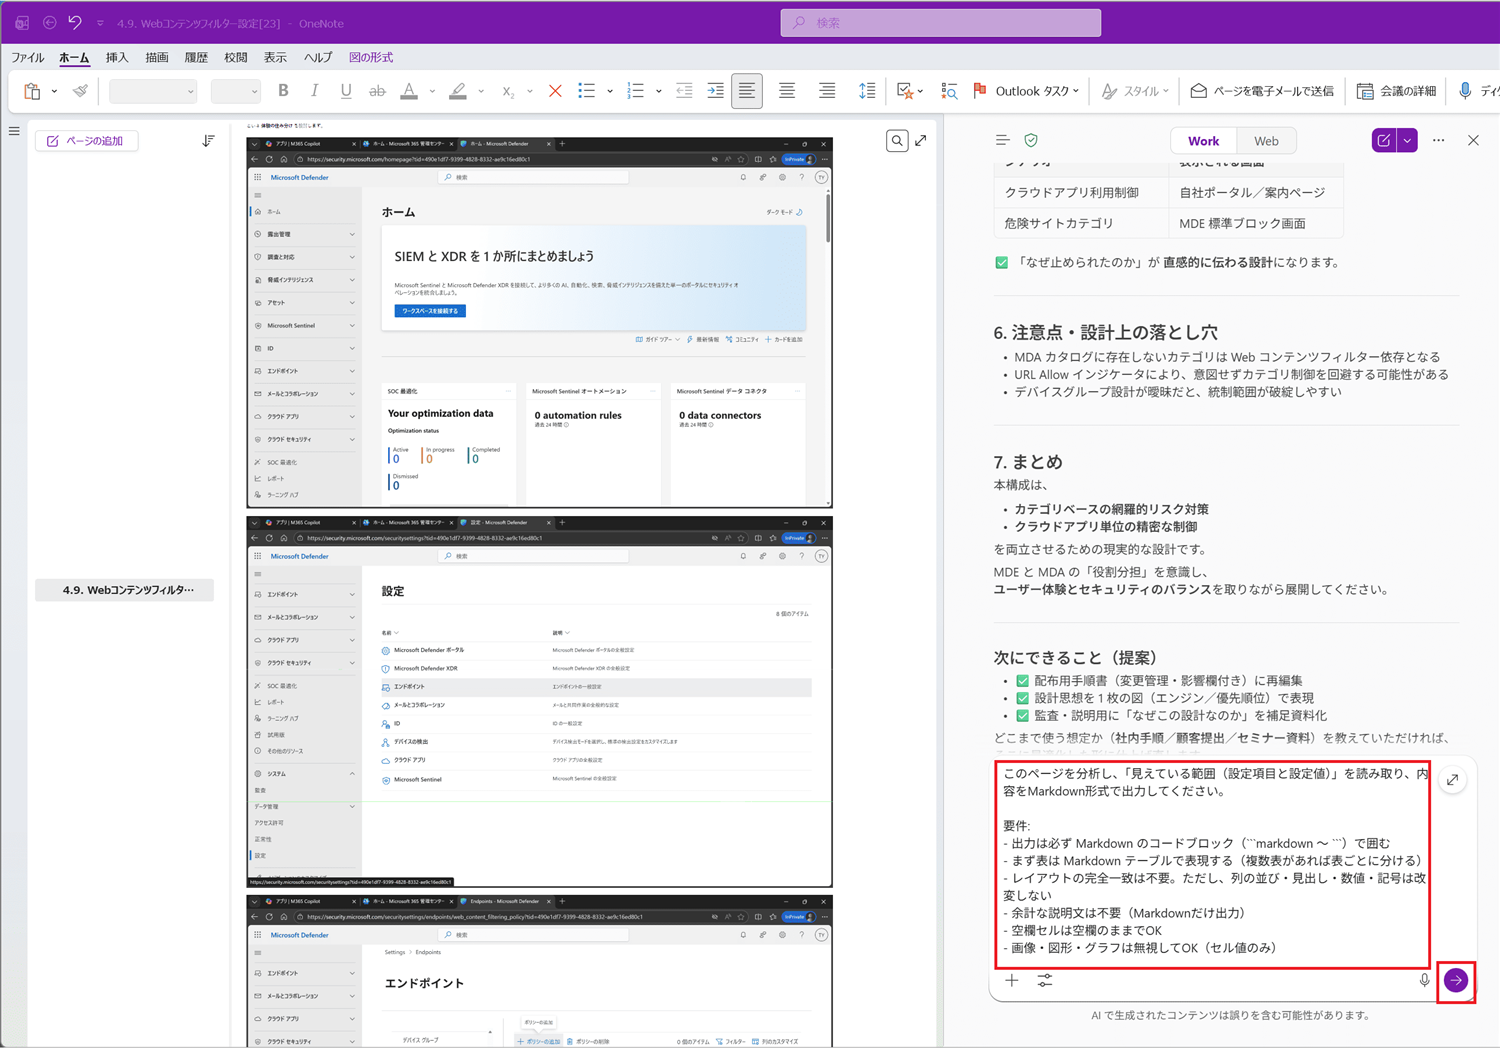This screenshot has width=1500, height=1048.
Task: Center align the text
Action: (787, 91)
